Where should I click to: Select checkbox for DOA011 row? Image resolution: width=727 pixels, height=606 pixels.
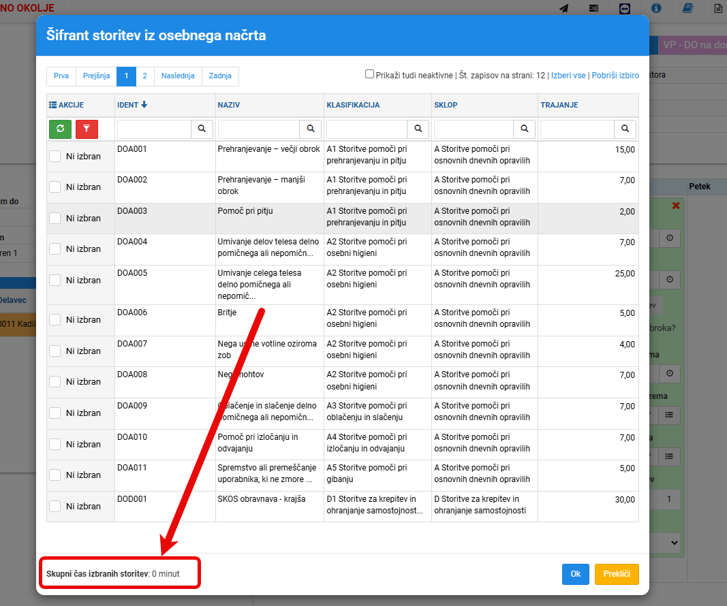[x=55, y=475]
